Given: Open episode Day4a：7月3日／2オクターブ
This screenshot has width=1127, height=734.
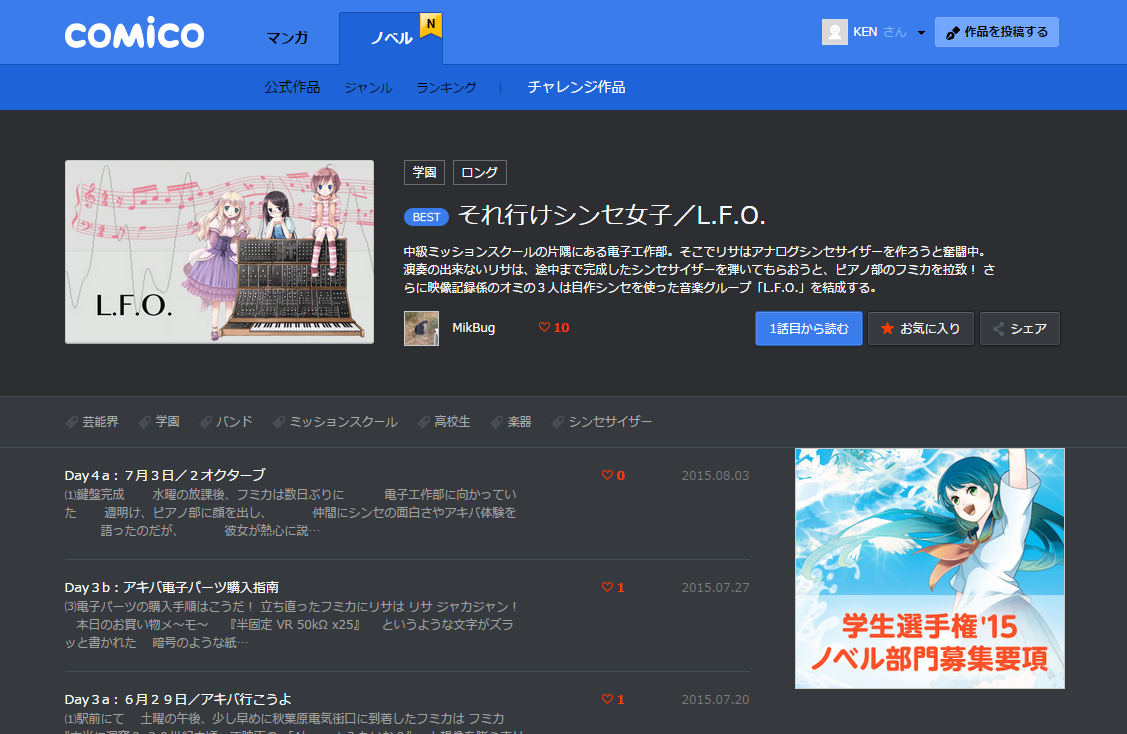Looking at the screenshot, I should [165, 475].
